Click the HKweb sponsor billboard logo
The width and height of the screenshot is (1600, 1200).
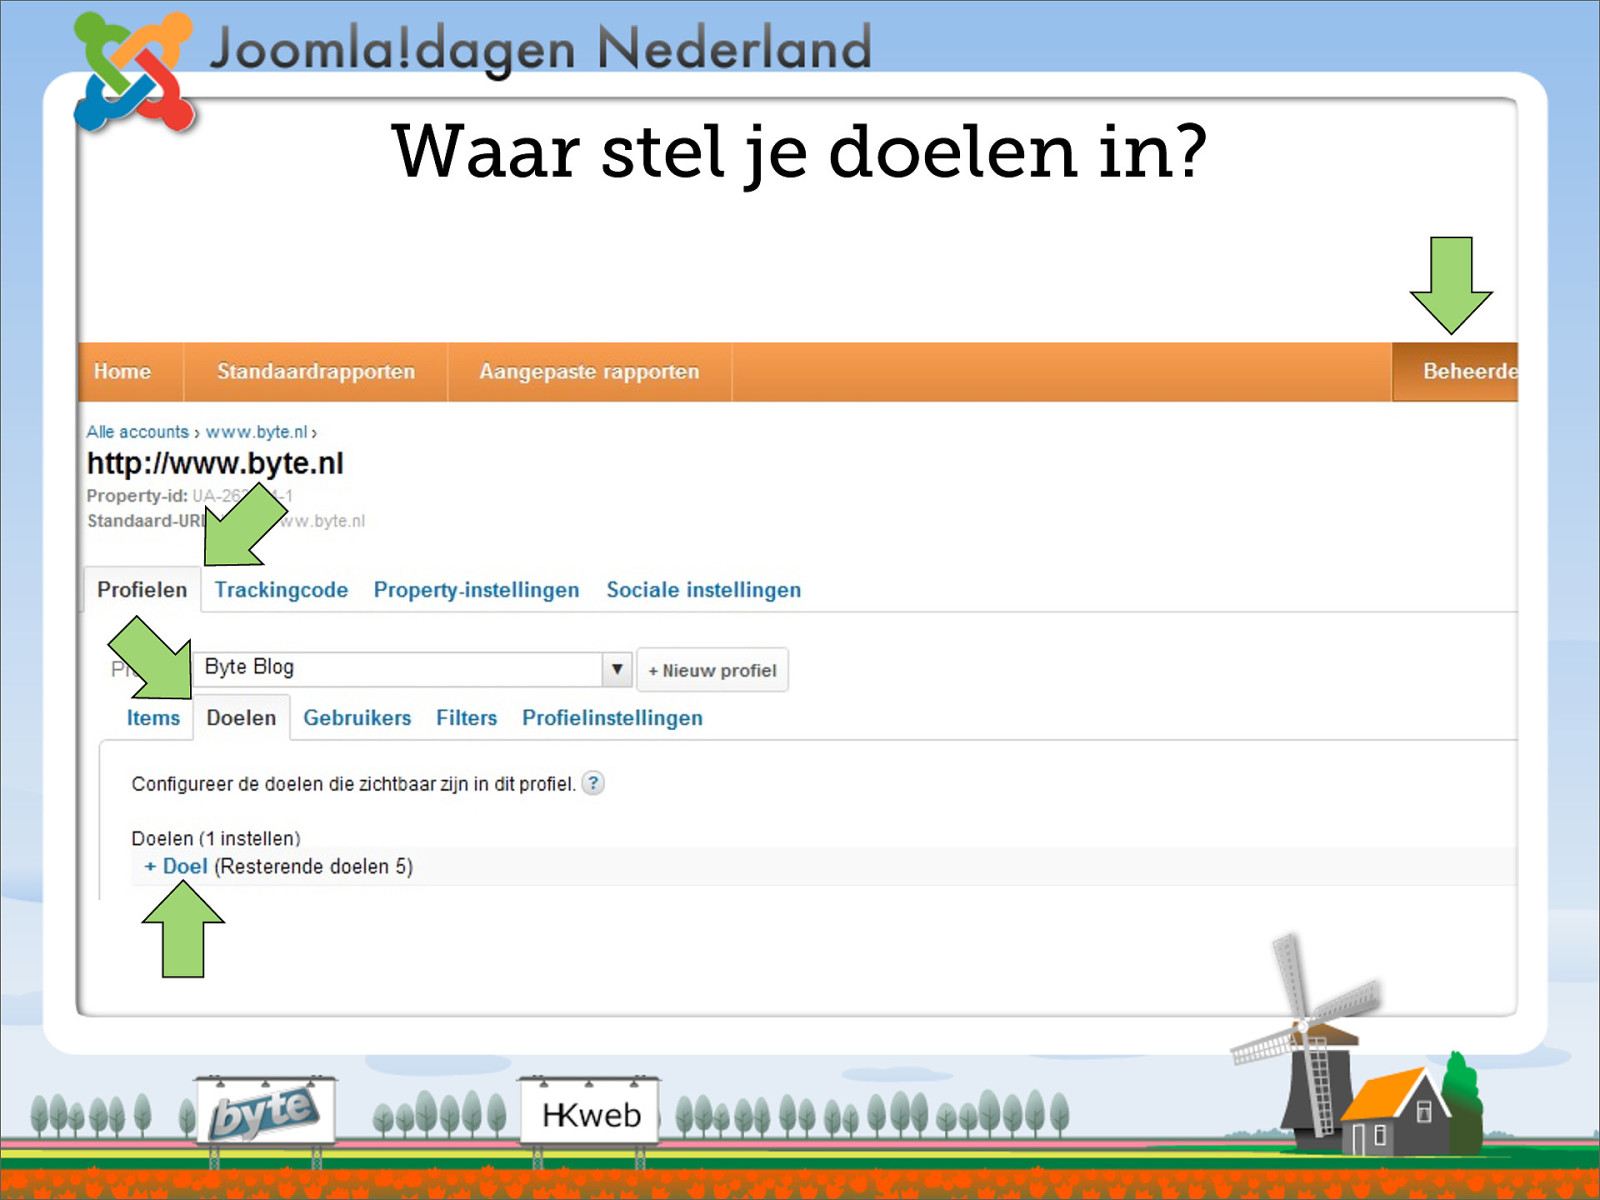pyautogui.click(x=590, y=1114)
